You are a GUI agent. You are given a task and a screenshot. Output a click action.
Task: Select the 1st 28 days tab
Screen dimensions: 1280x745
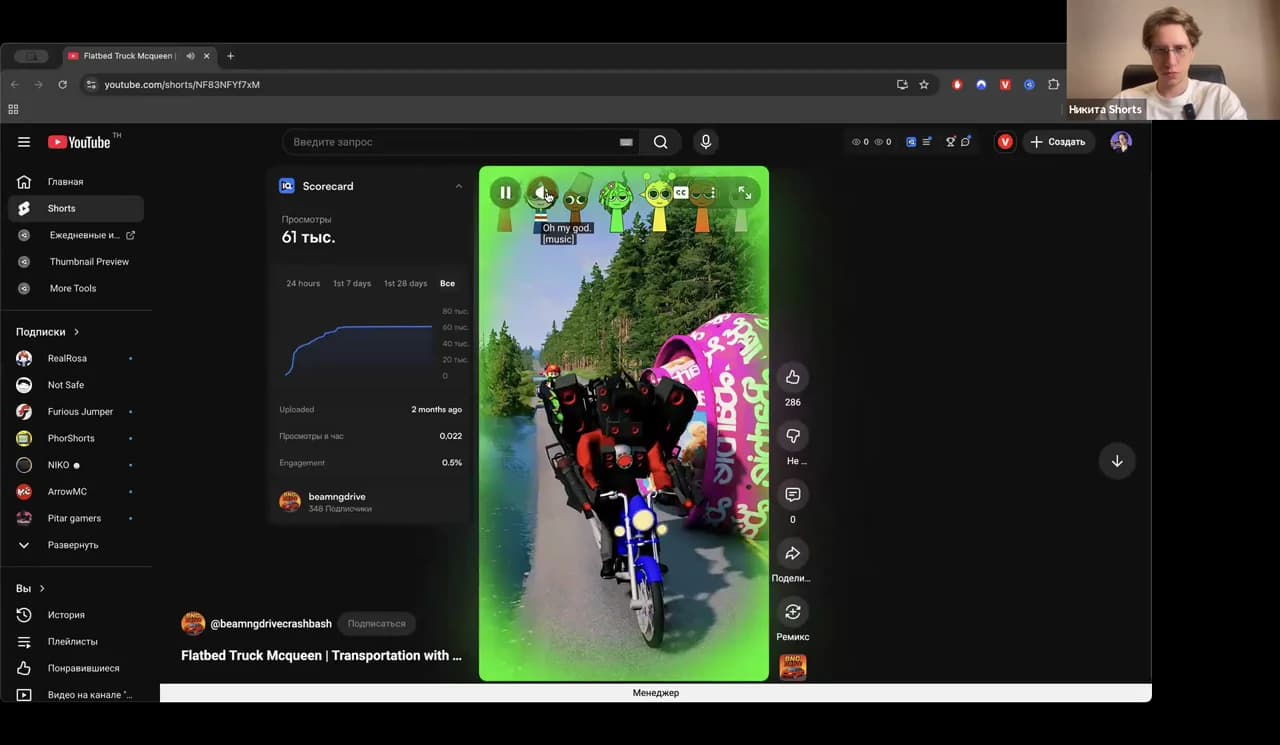coord(405,283)
